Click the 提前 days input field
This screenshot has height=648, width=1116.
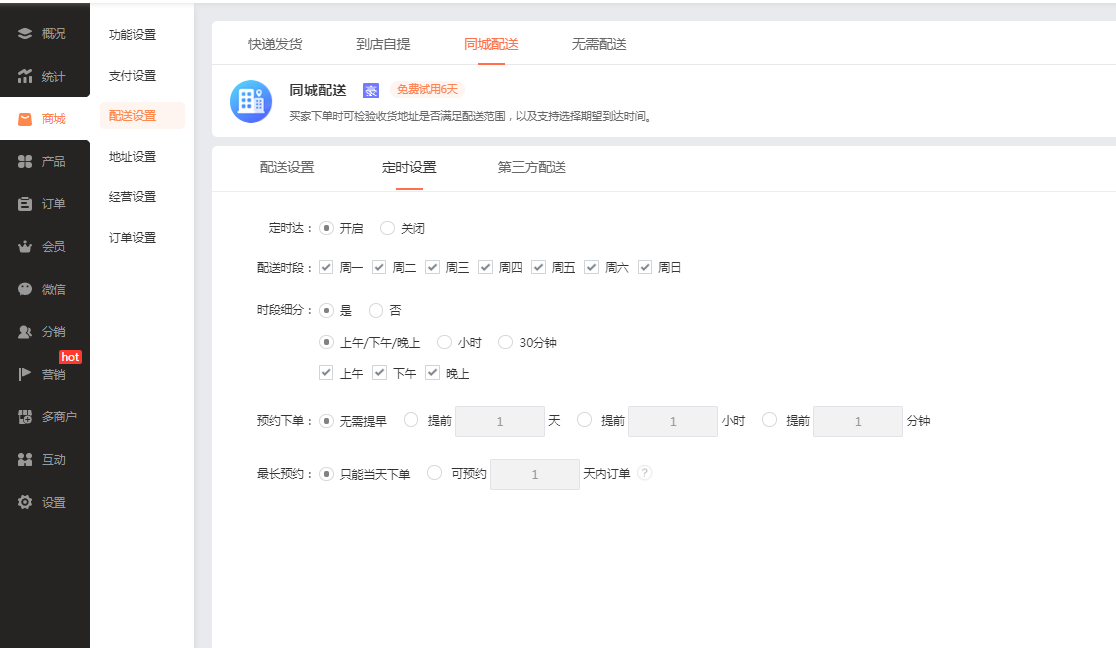(499, 422)
